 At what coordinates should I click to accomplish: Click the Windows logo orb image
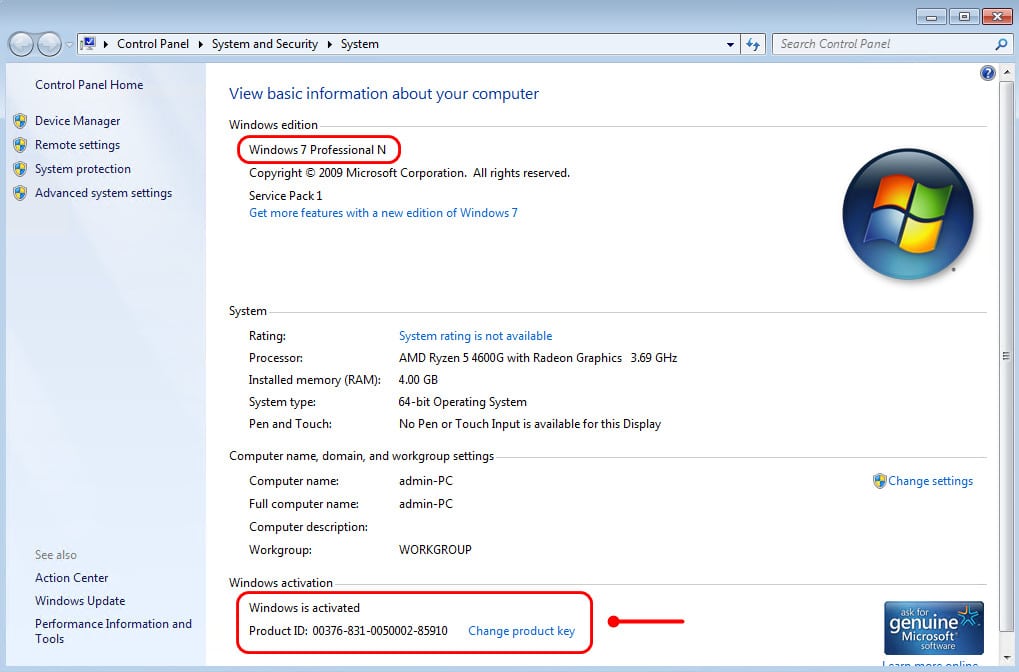tap(907, 214)
